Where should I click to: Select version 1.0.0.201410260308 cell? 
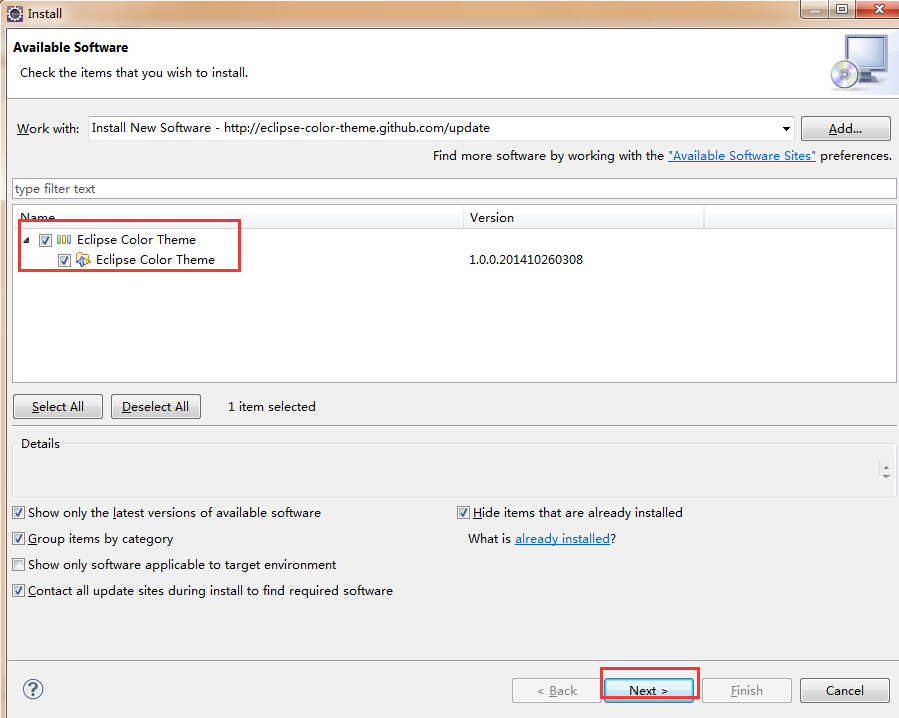[526, 260]
